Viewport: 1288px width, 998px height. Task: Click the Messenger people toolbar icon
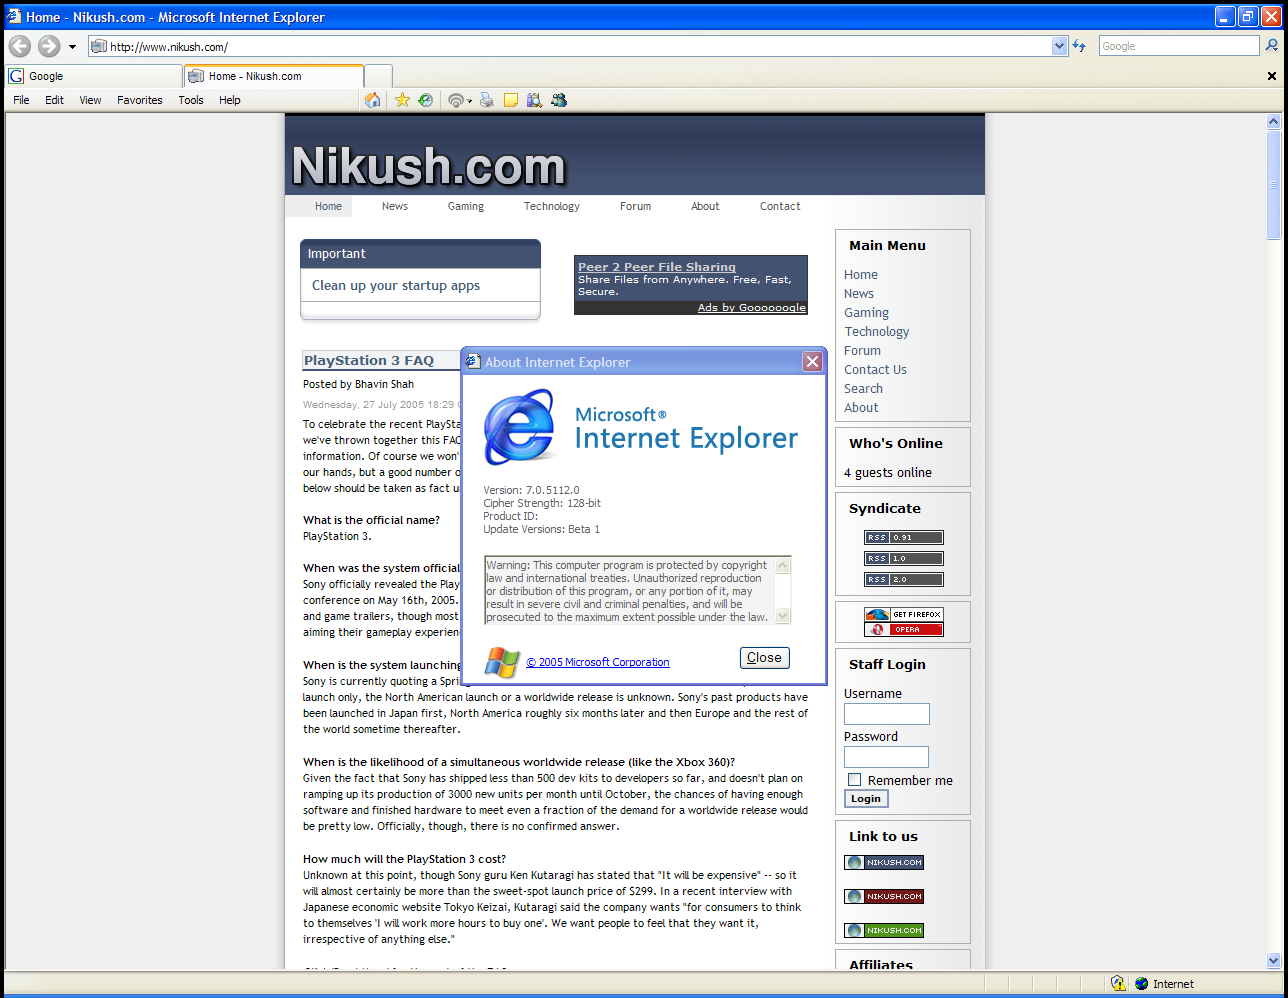pos(559,100)
